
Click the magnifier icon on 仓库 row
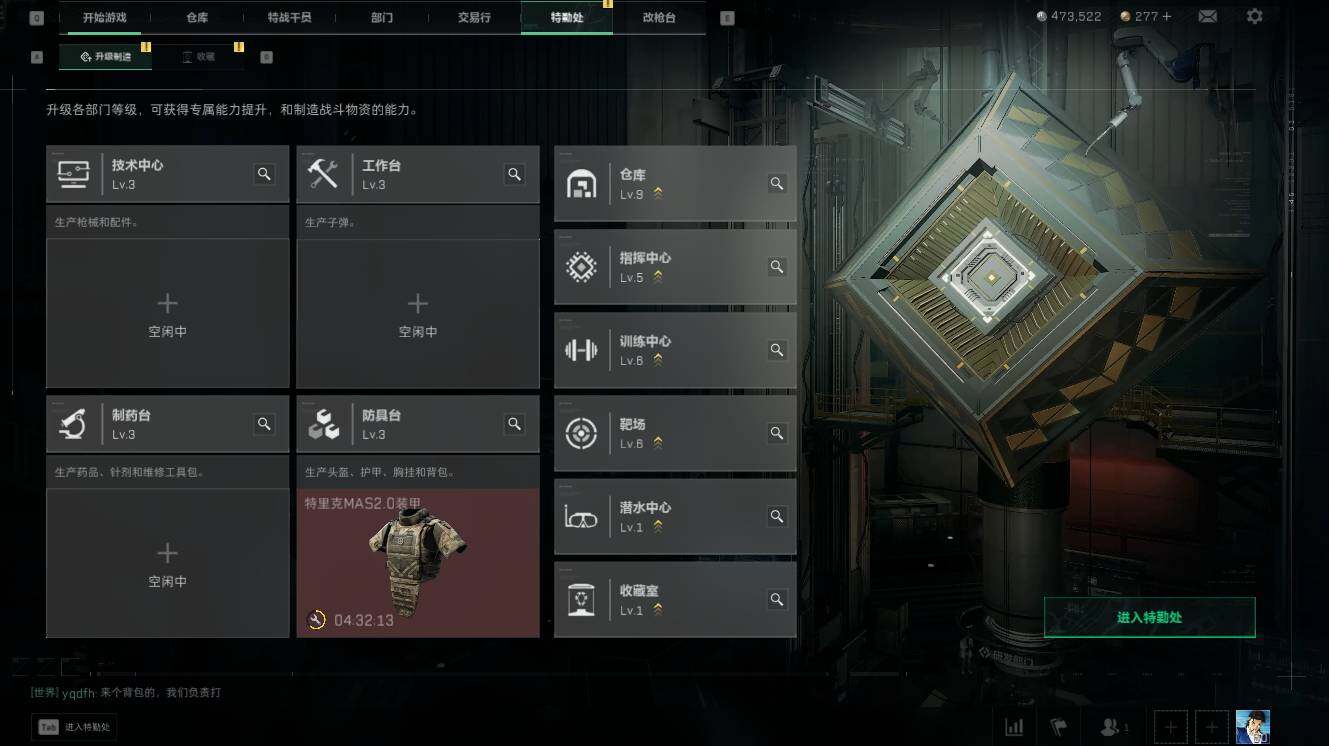tap(776, 183)
